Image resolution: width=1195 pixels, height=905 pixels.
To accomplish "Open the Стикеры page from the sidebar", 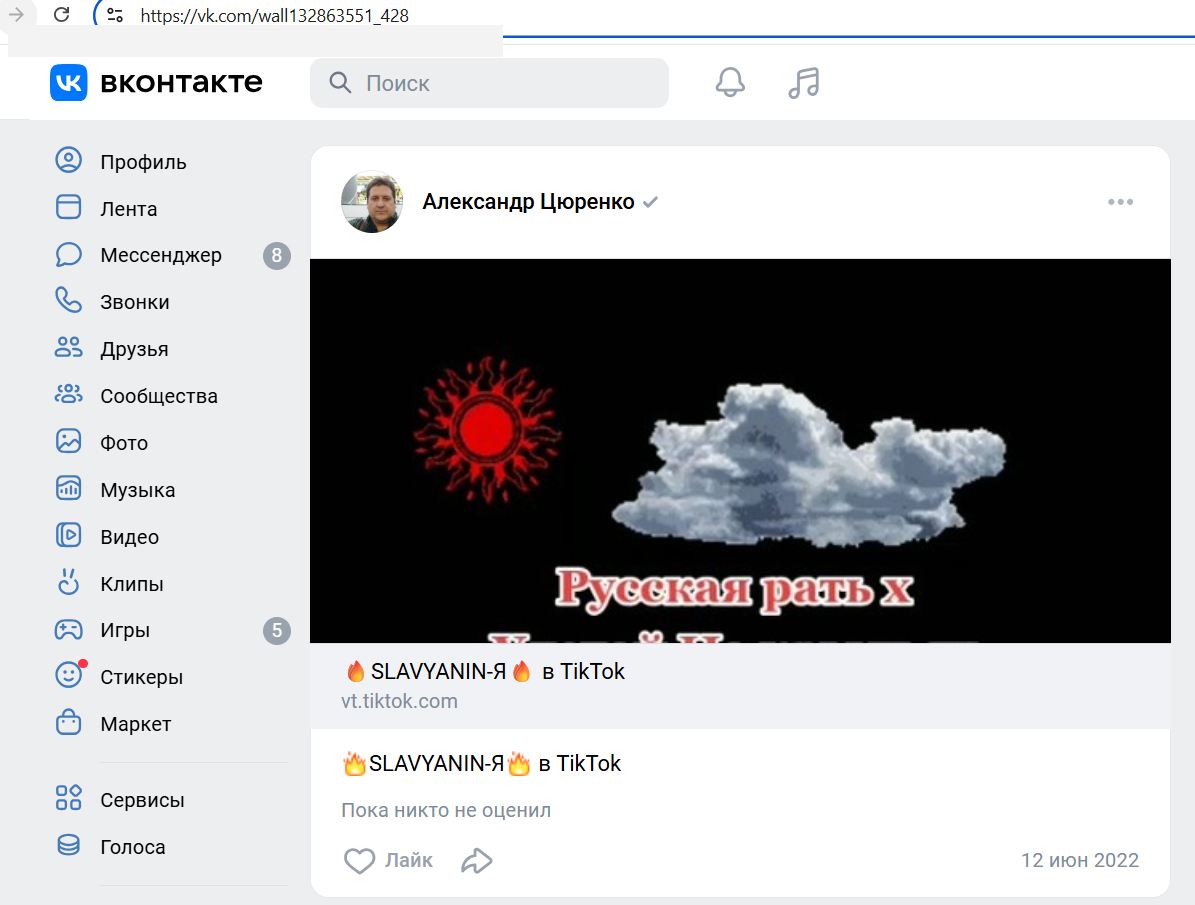I will (x=140, y=677).
